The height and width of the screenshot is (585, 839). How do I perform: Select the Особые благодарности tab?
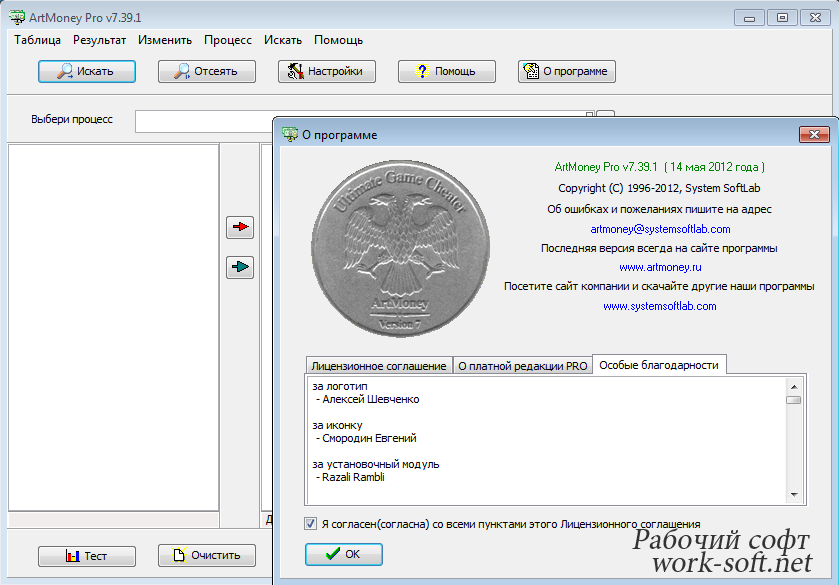coord(659,364)
